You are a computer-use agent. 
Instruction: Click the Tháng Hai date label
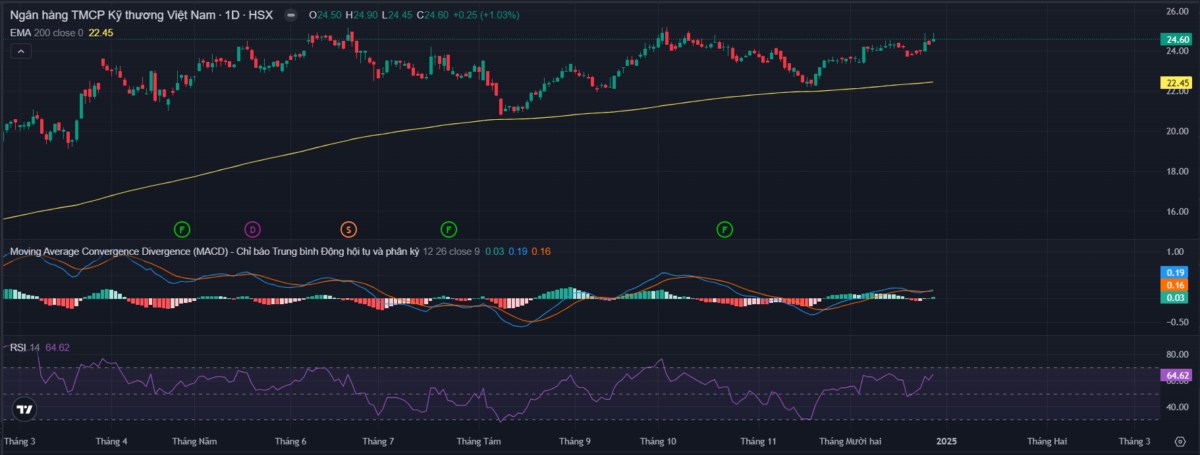tap(1047, 441)
